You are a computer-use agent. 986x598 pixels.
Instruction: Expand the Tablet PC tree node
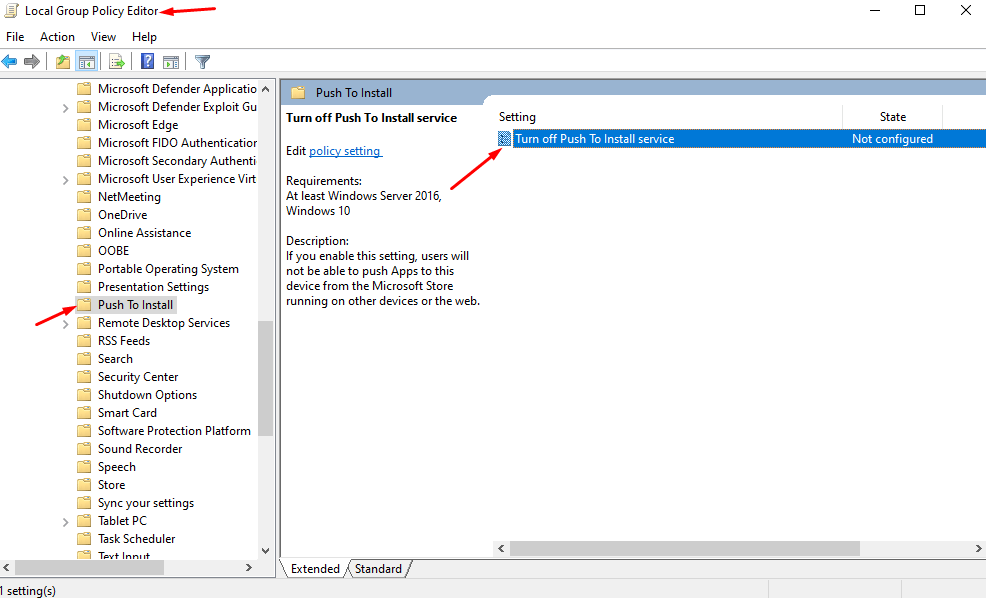coord(66,521)
